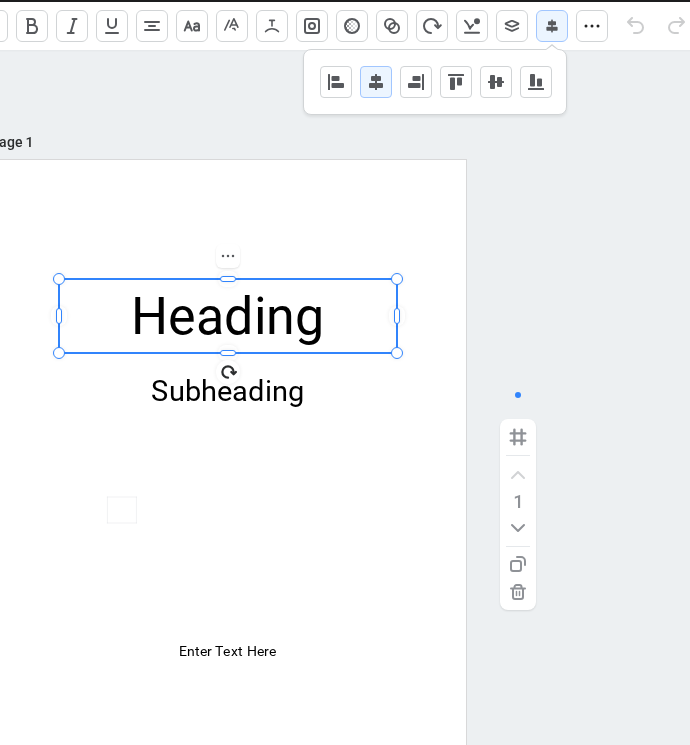Open text alignment options

(152, 26)
